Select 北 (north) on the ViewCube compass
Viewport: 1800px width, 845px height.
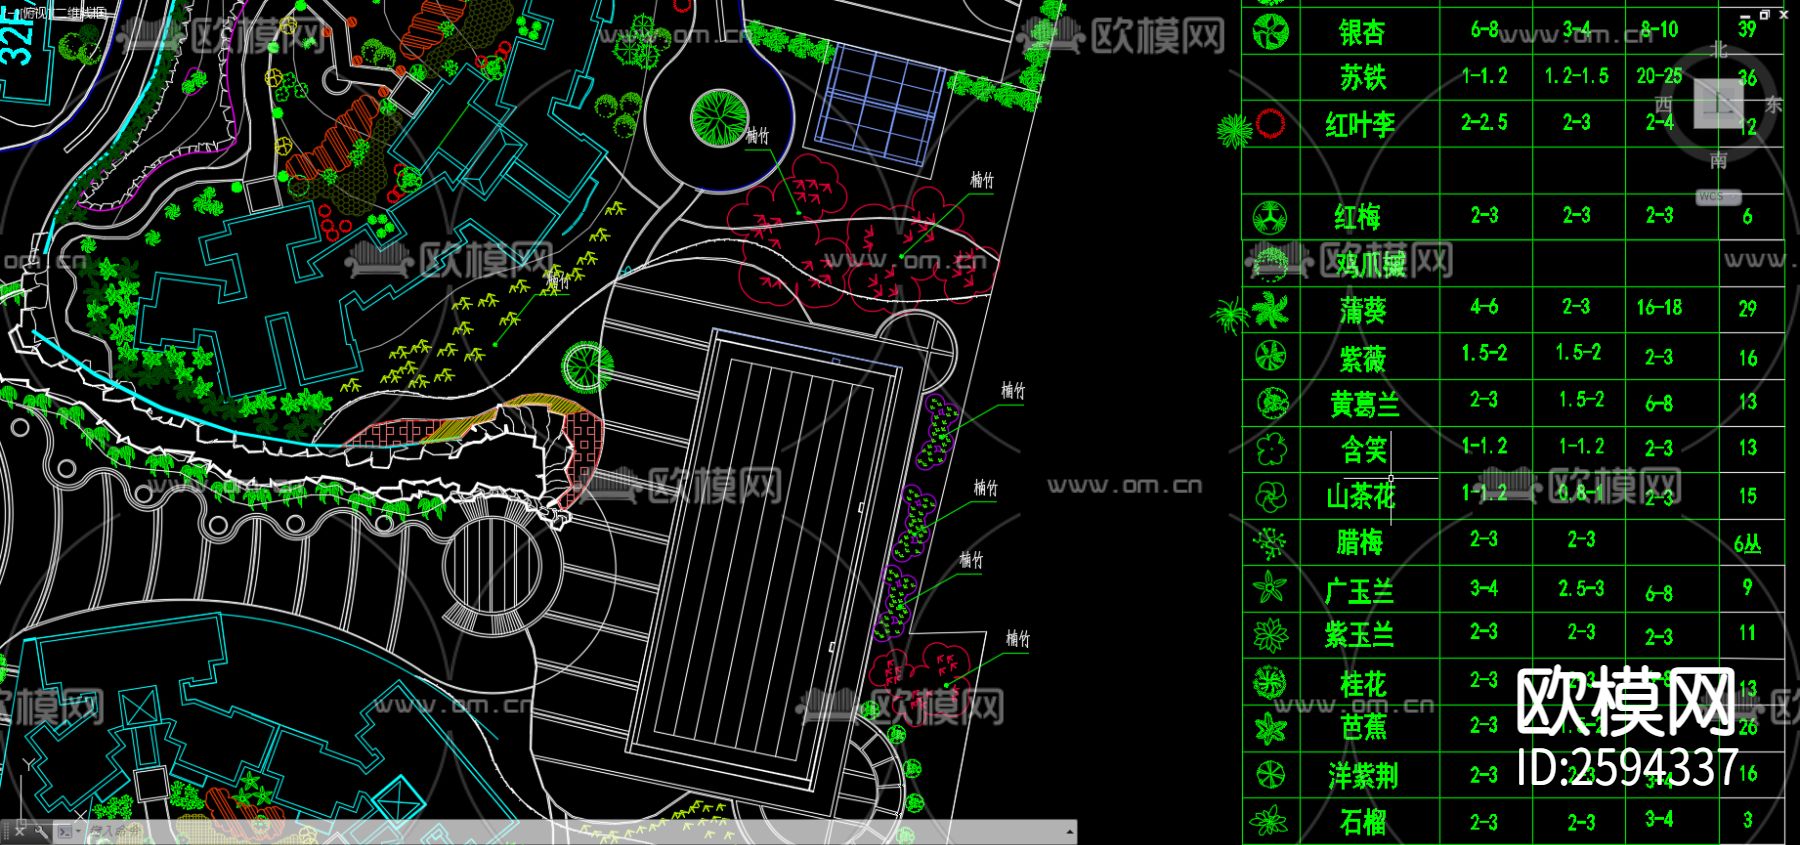pyautogui.click(x=1719, y=50)
